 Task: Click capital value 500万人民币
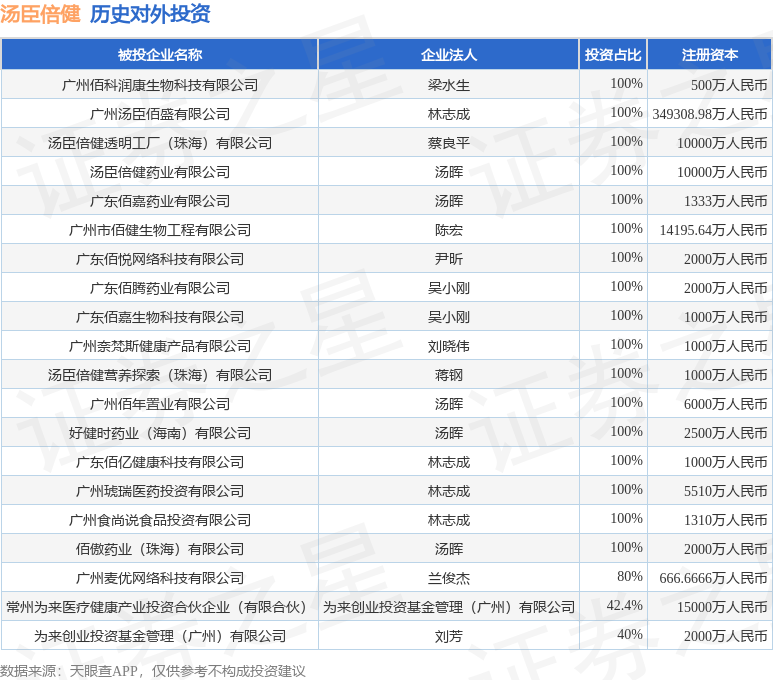tap(729, 85)
